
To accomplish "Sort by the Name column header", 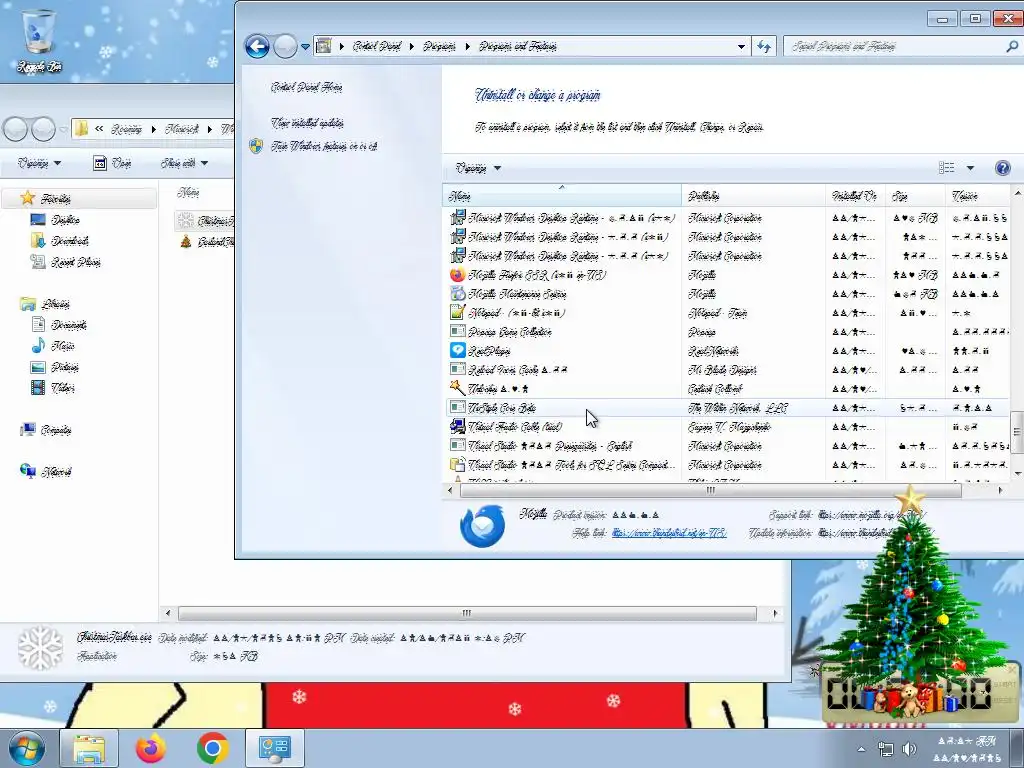I will pos(562,196).
